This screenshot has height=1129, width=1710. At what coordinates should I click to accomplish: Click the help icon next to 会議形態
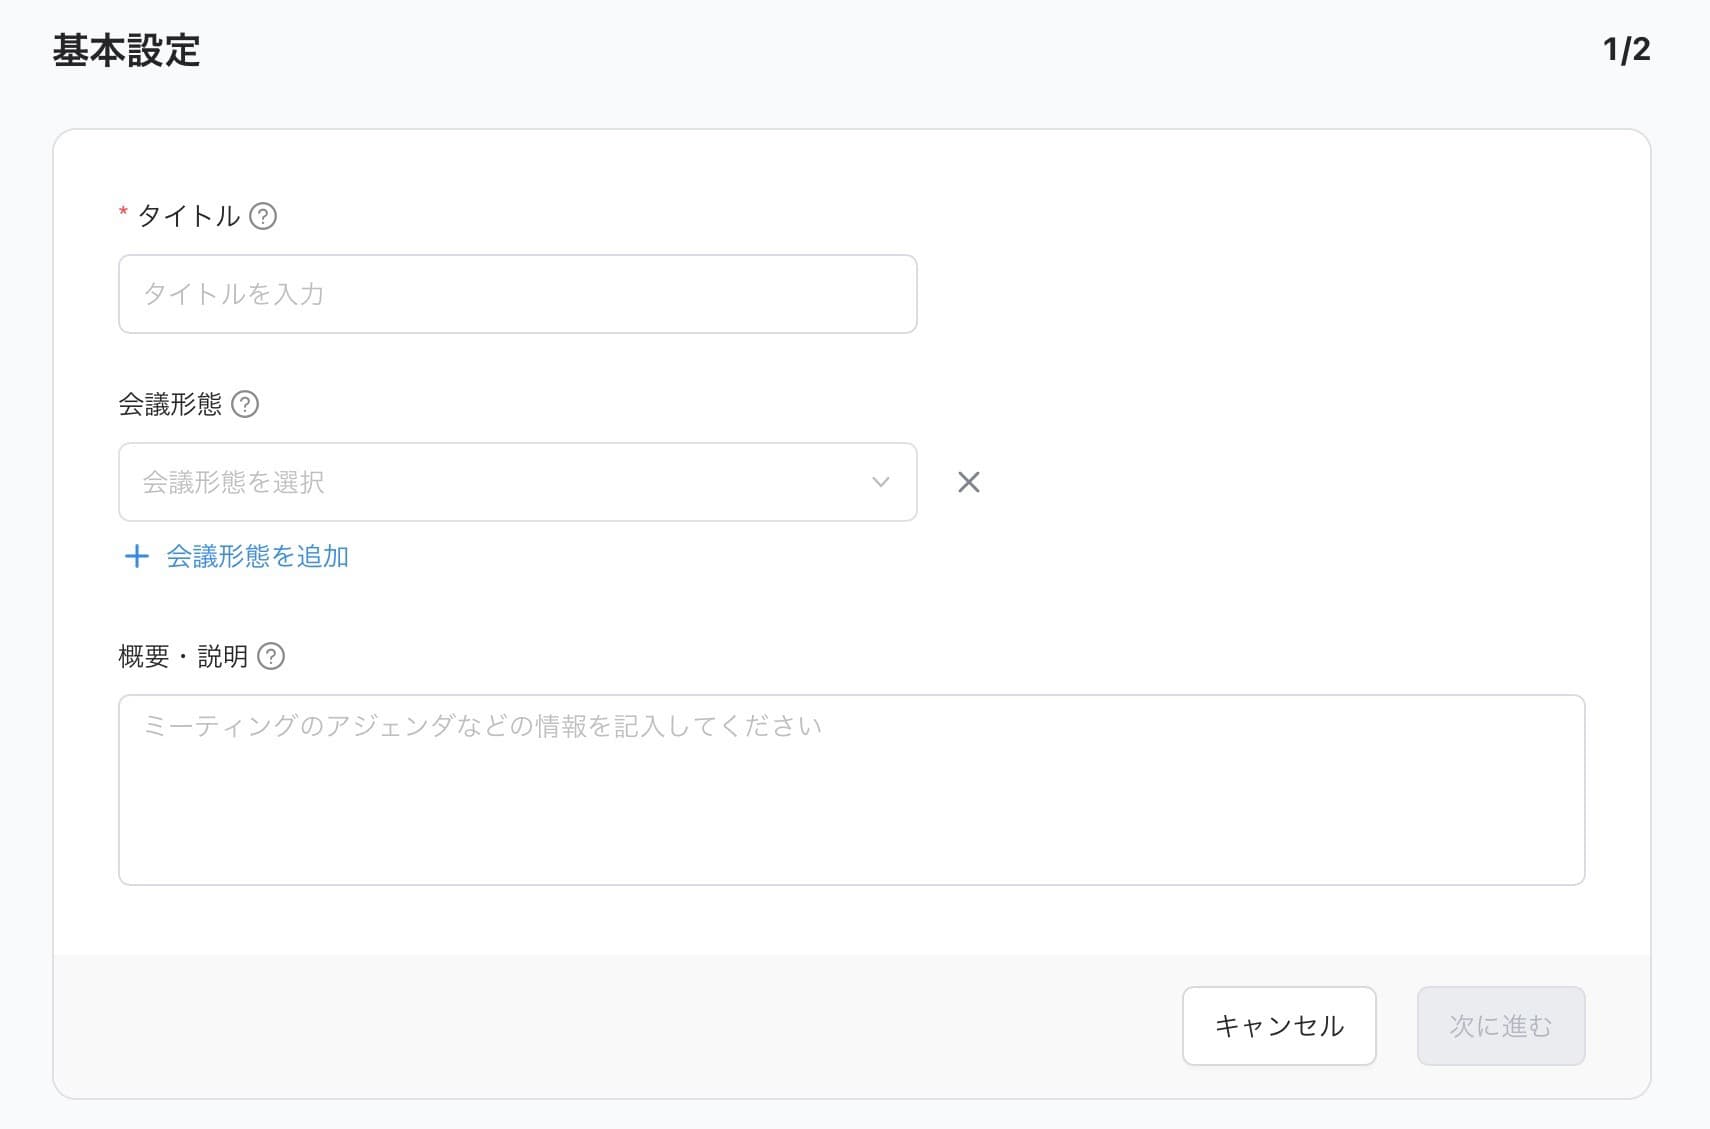pyautogui.click(x=247, y=404)
